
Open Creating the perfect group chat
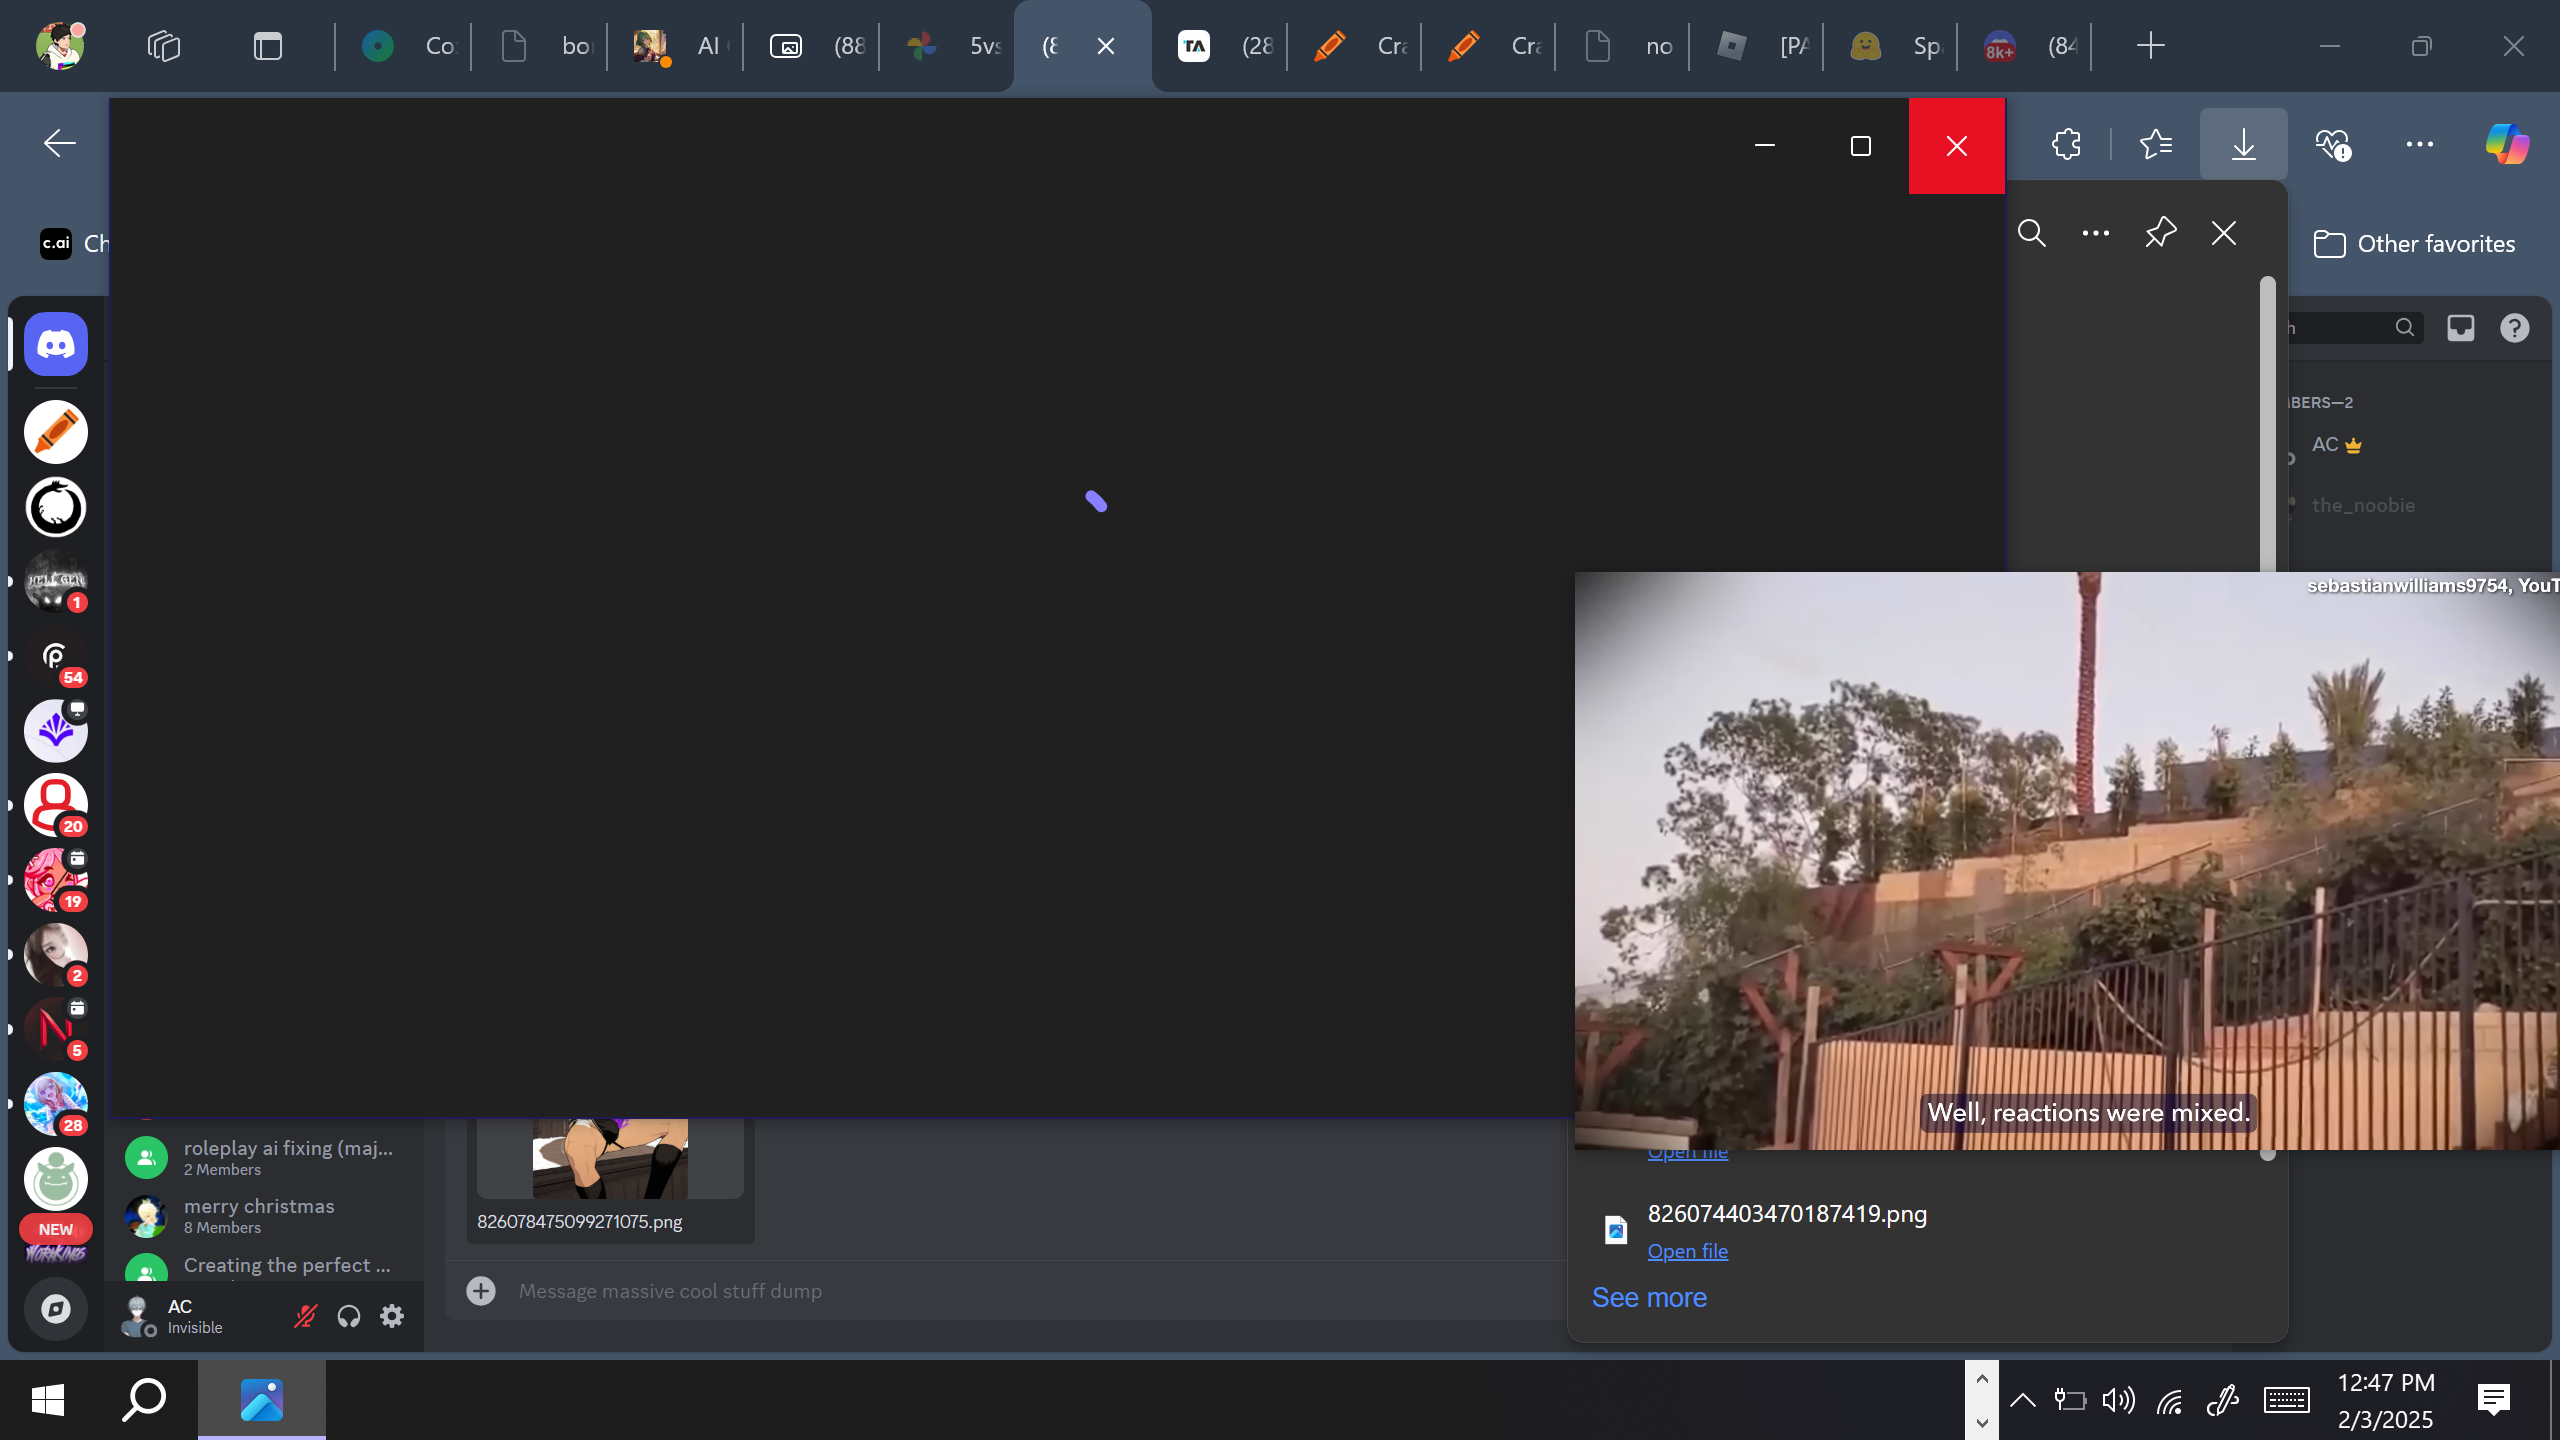pyautogui.click(x=264, y=1267)
